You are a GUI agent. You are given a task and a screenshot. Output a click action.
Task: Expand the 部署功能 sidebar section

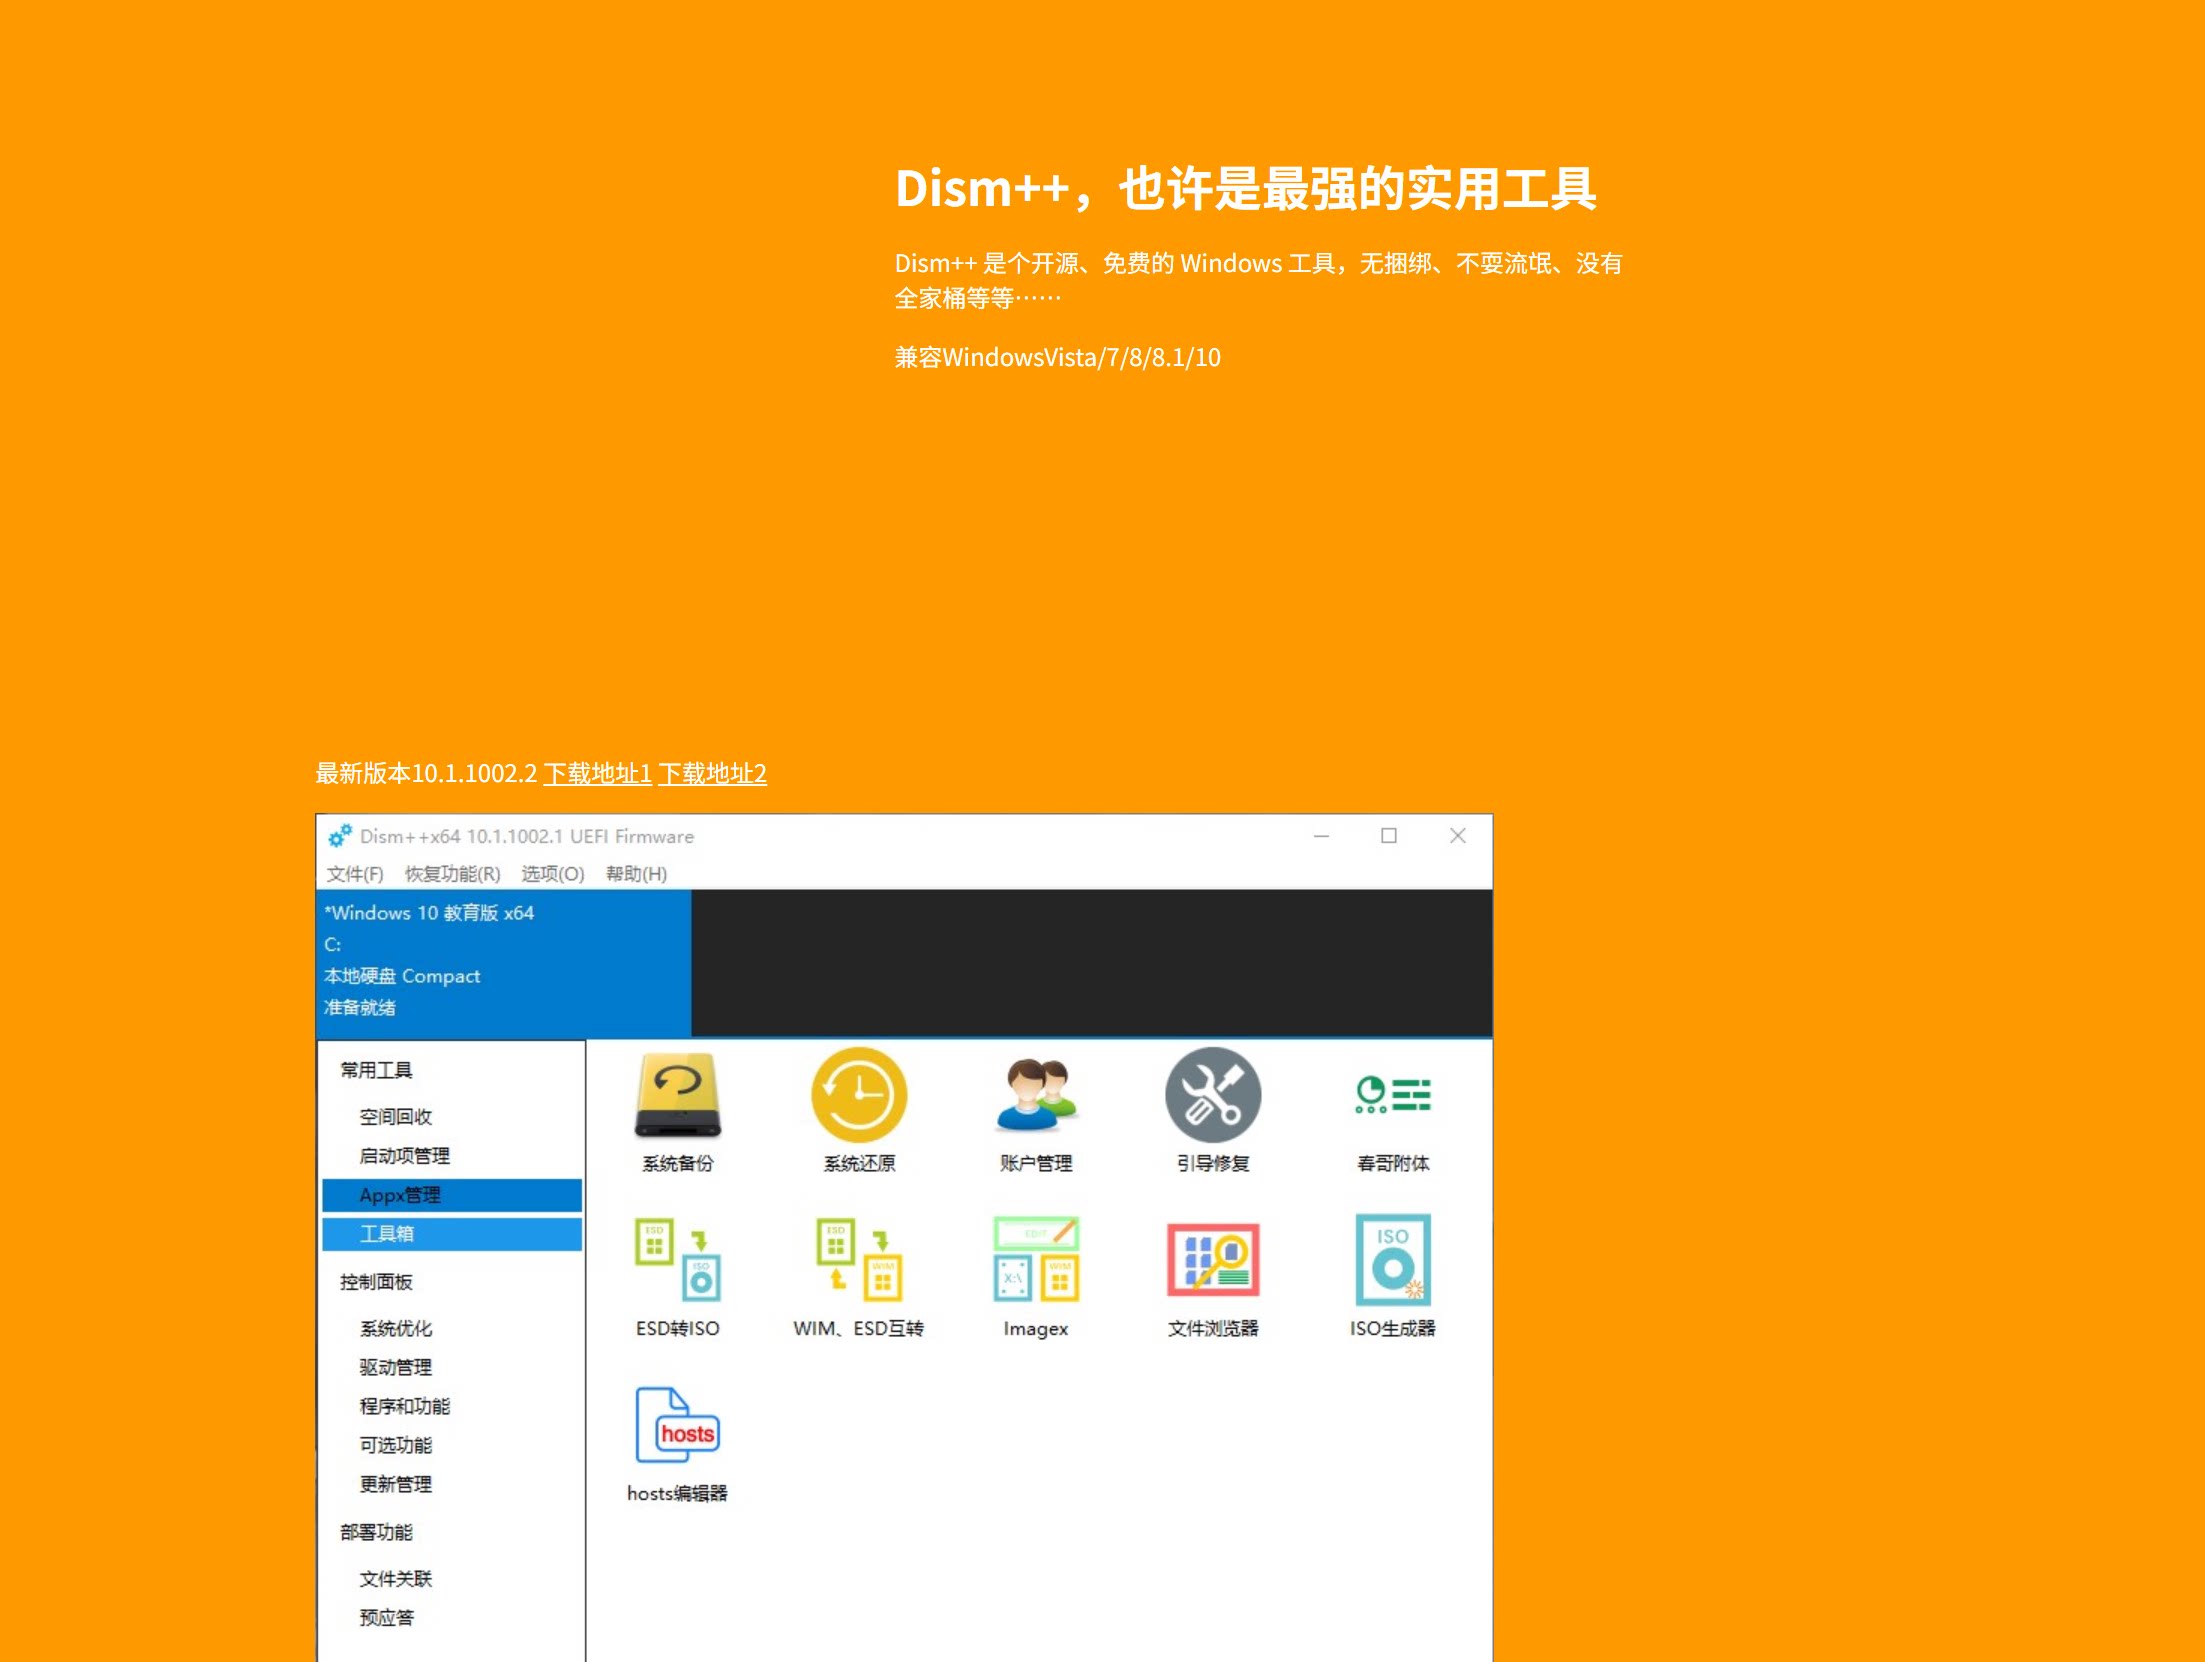coord(377,1532)
